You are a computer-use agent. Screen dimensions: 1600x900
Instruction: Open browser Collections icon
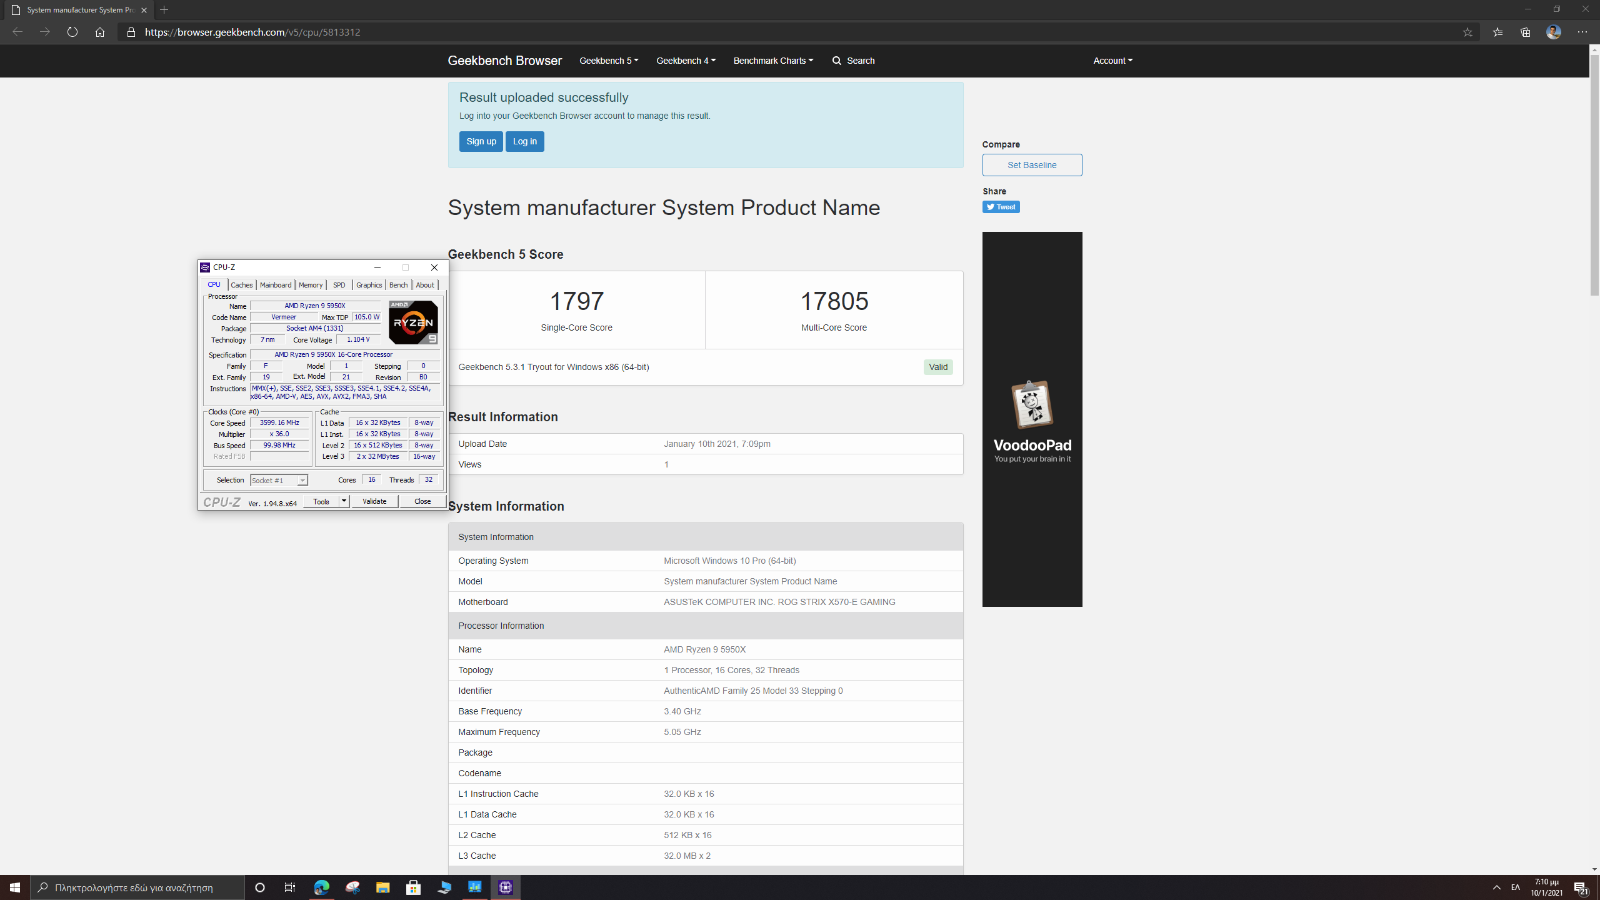[x=1525, y=32]
